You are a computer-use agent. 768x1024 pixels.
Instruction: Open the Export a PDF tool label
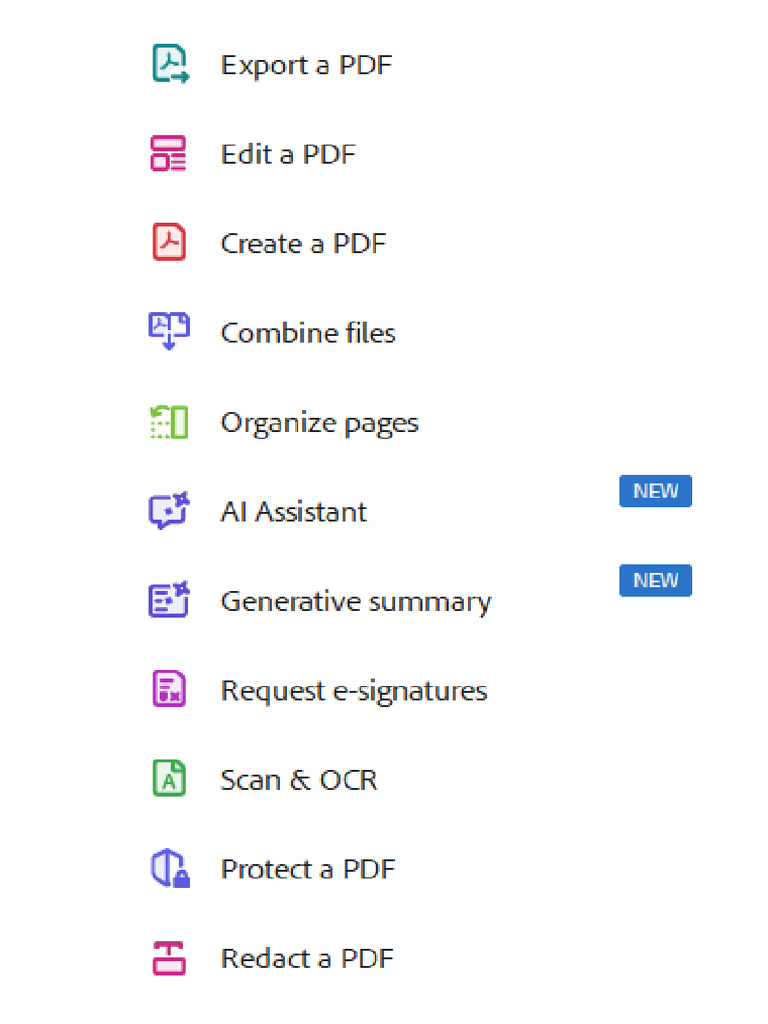pos(306,65)
